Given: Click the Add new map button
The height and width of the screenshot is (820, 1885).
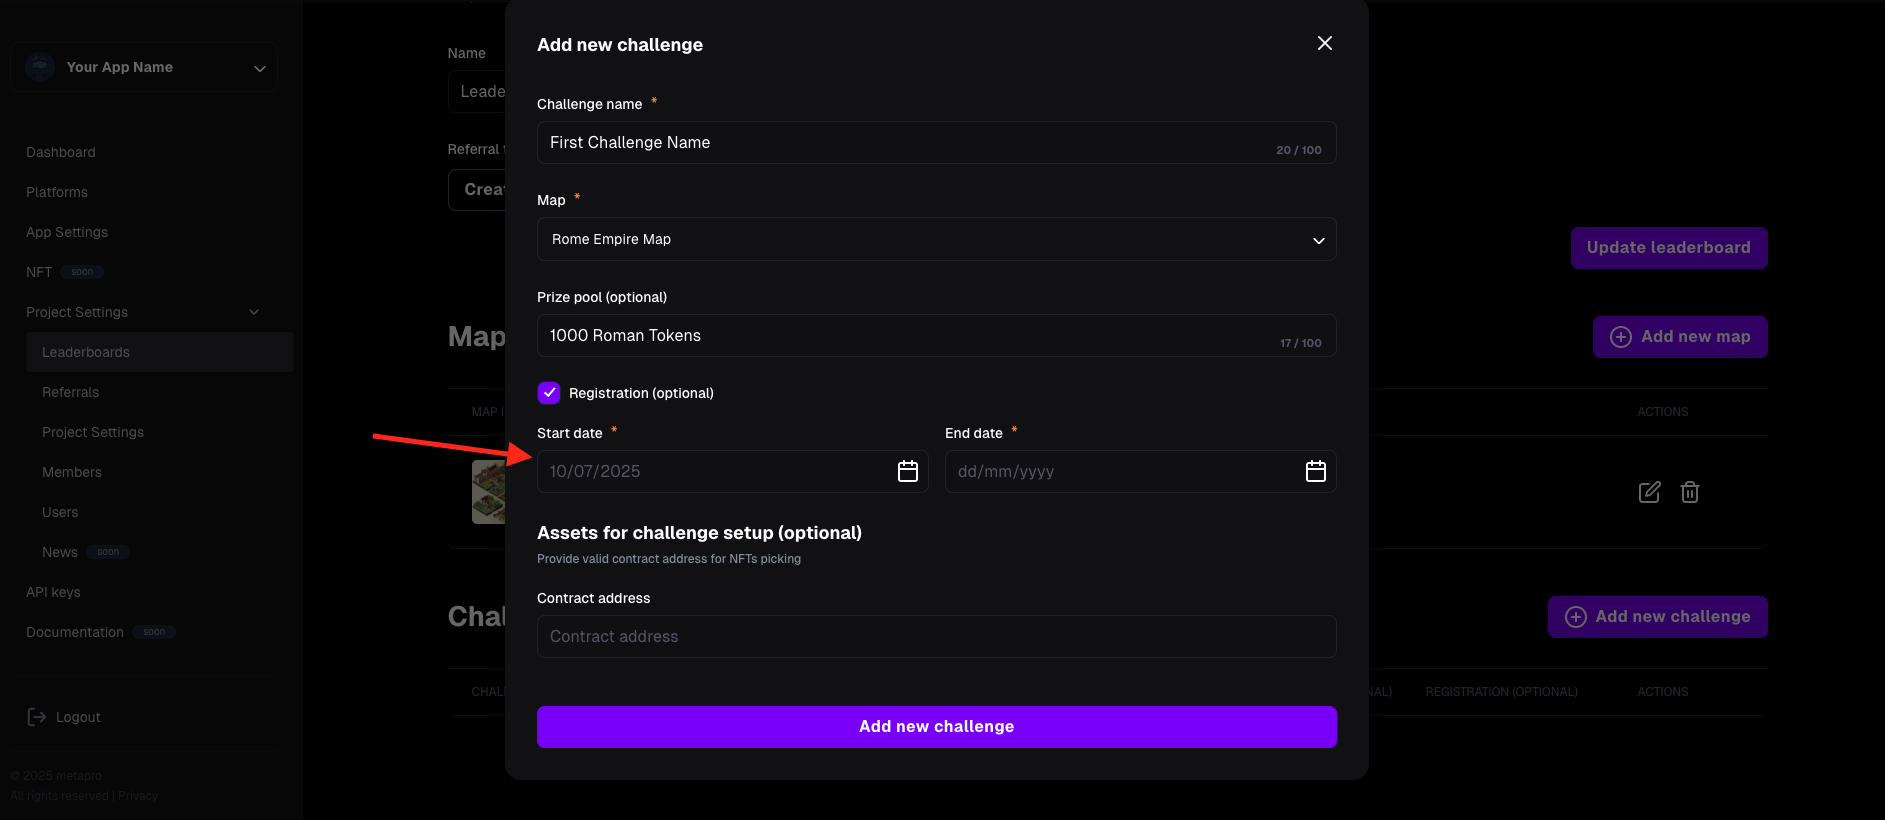Looking at the screenshot, I should point(1679,337).
